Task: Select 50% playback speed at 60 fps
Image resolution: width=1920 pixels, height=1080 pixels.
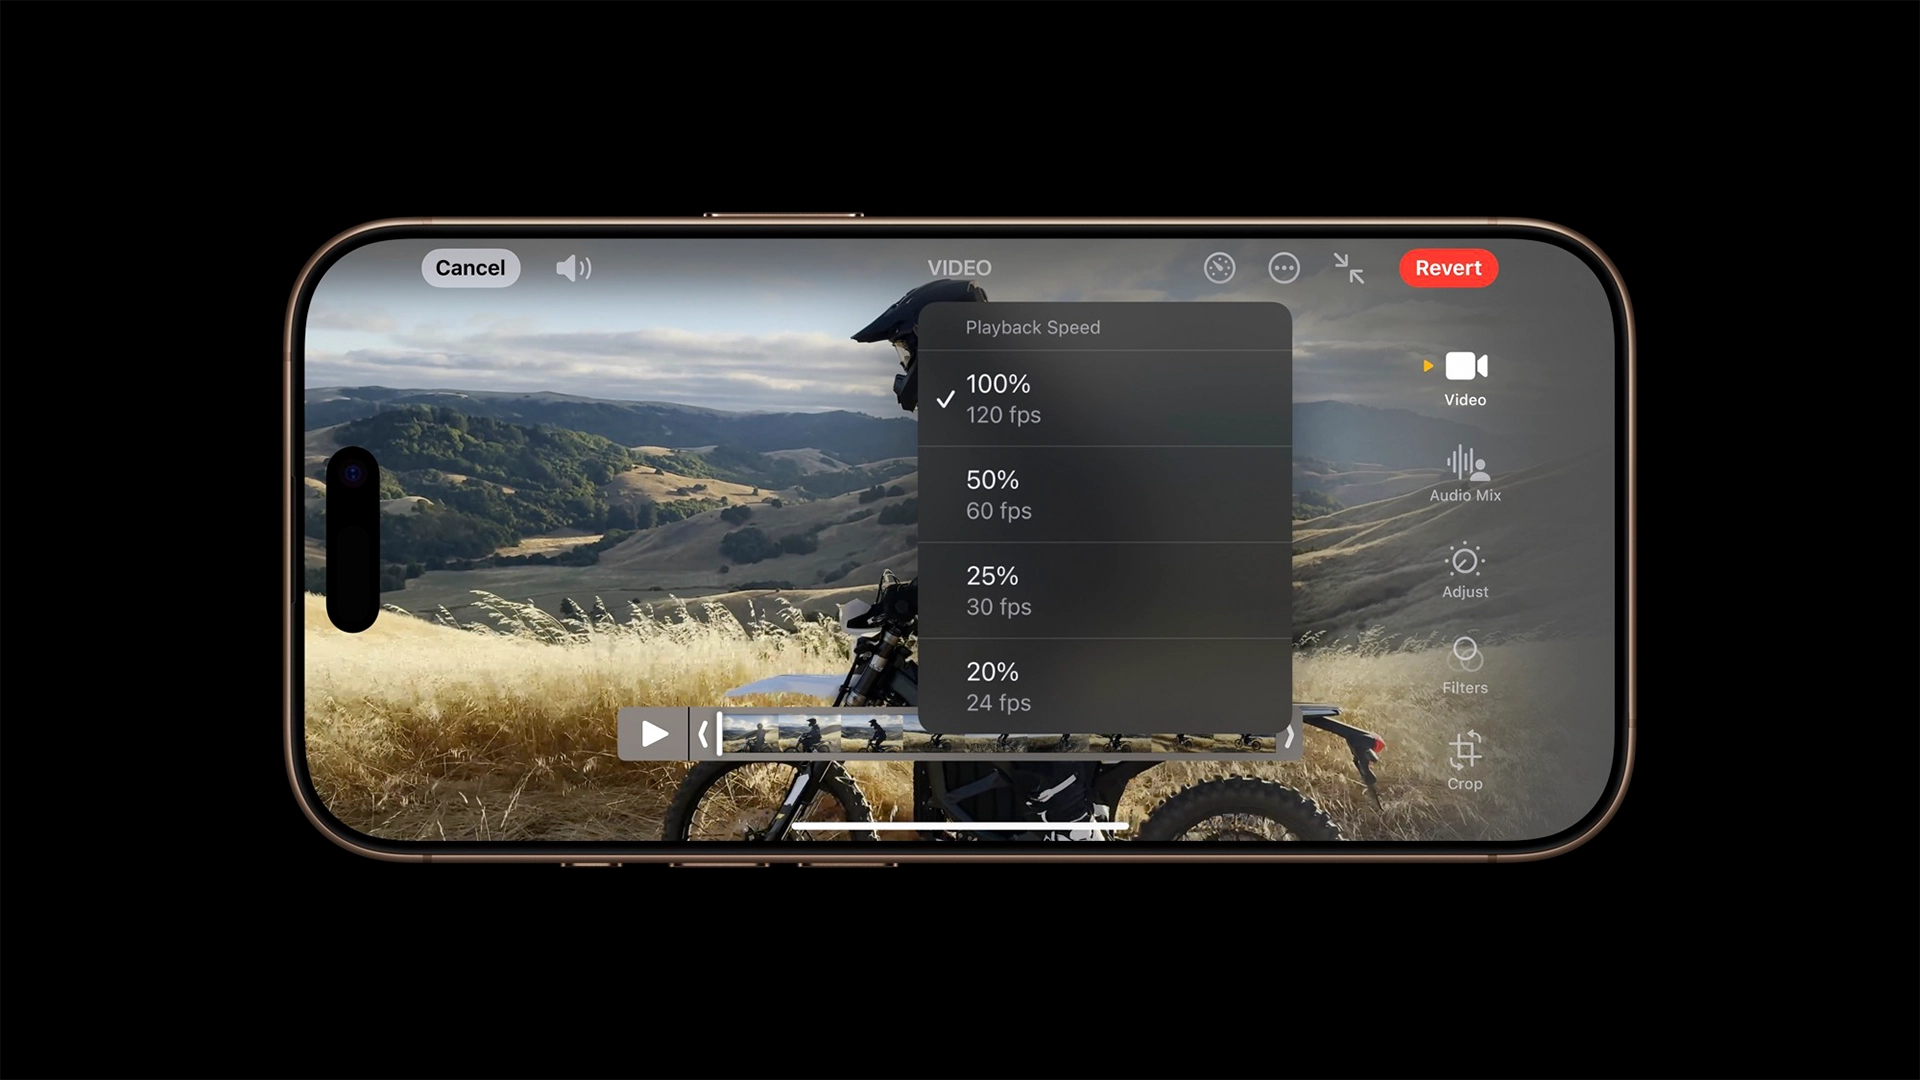Action: (x=1106, y=493)
